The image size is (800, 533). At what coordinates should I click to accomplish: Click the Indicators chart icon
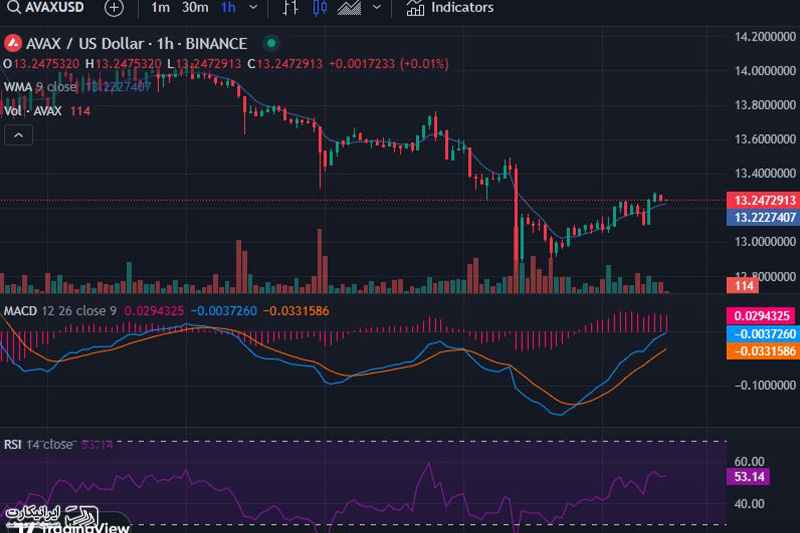point(415,8)
